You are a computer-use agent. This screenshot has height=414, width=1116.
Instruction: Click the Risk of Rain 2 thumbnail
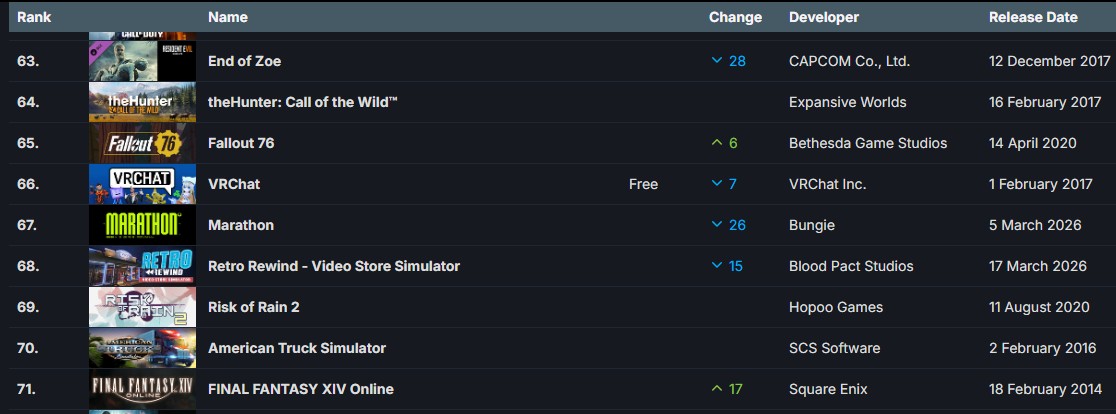coord(142,307)
